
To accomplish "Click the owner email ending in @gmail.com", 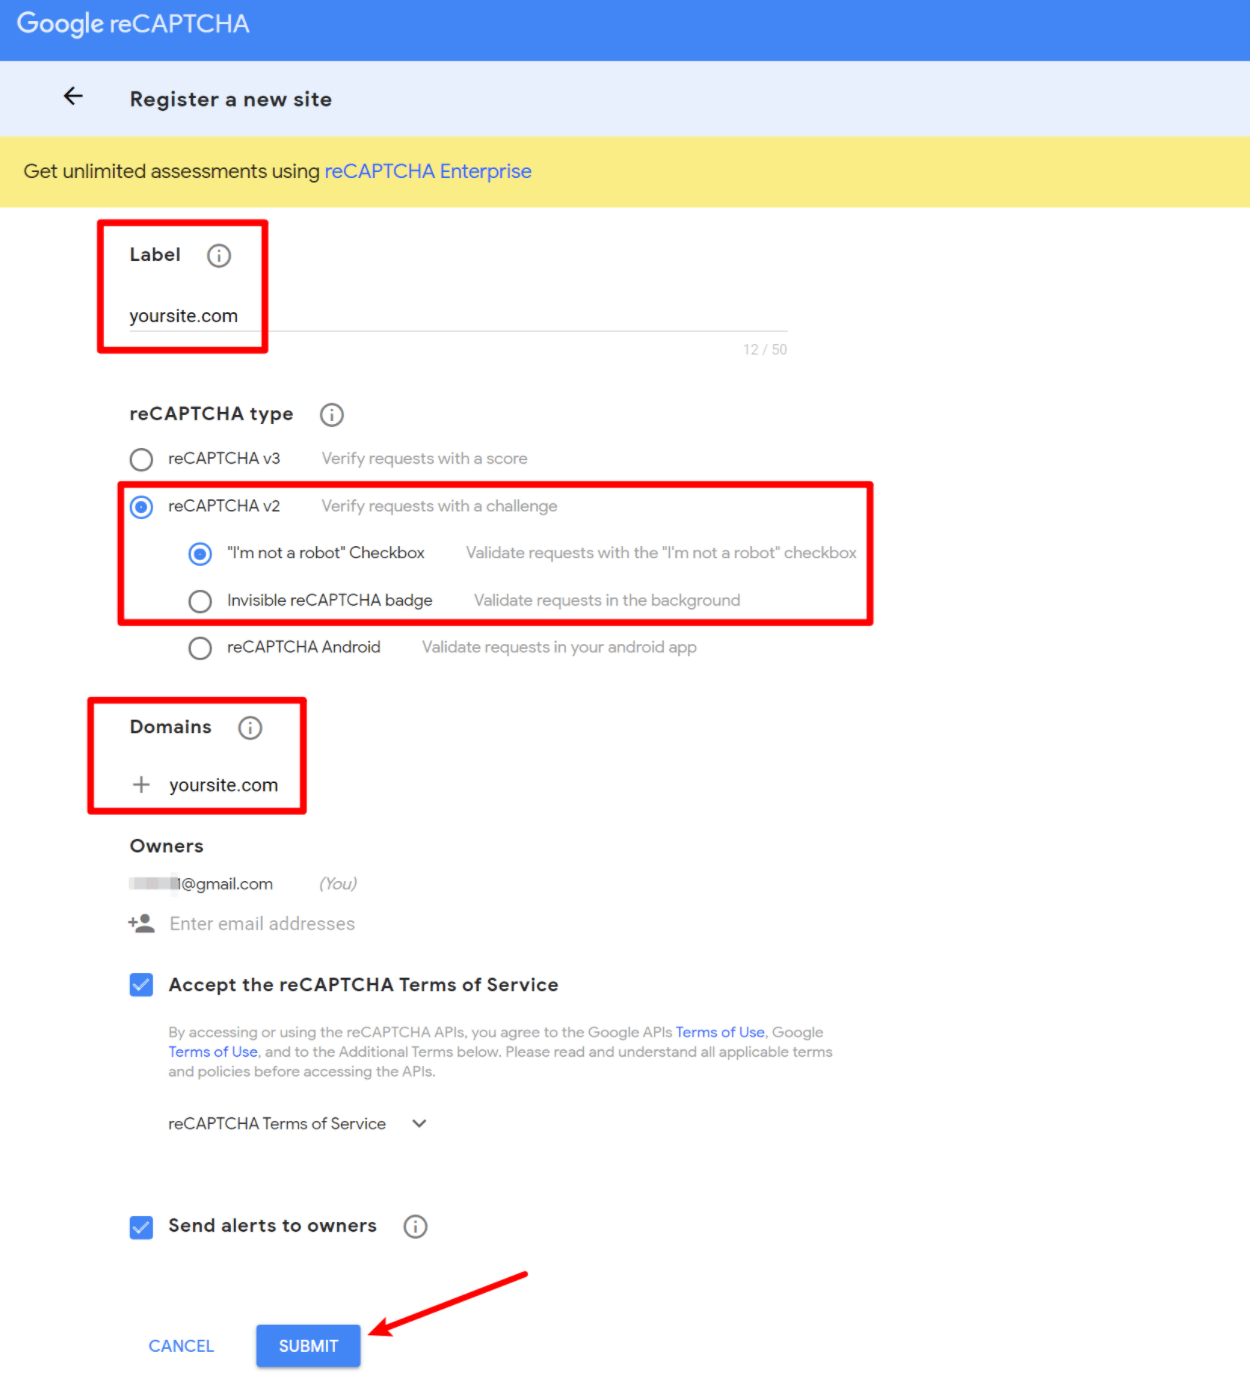I will 201,884.
